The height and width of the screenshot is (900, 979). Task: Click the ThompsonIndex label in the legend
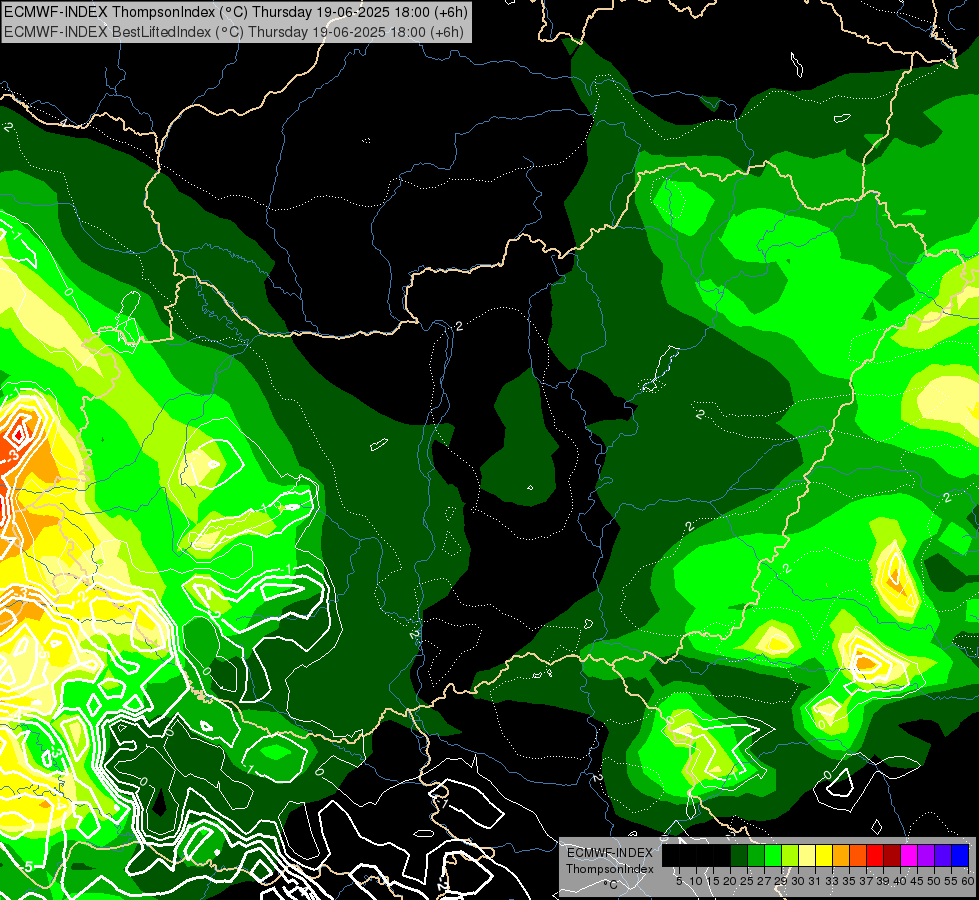(x=609, y=869)
